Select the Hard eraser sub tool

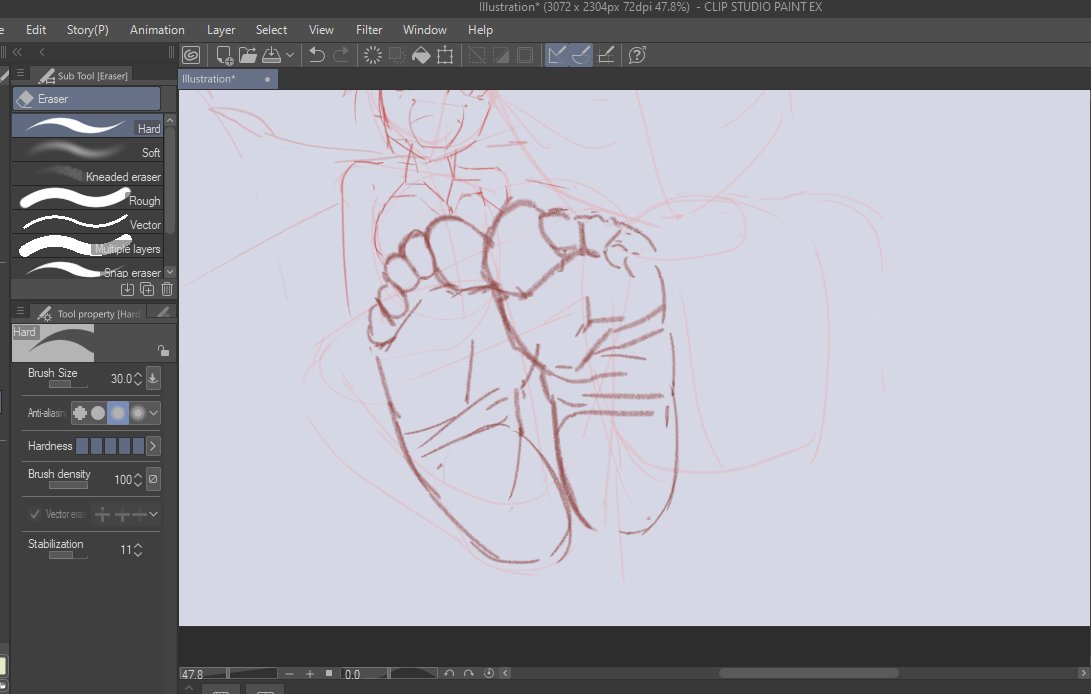pyautogui.click(x=87, y=126)
